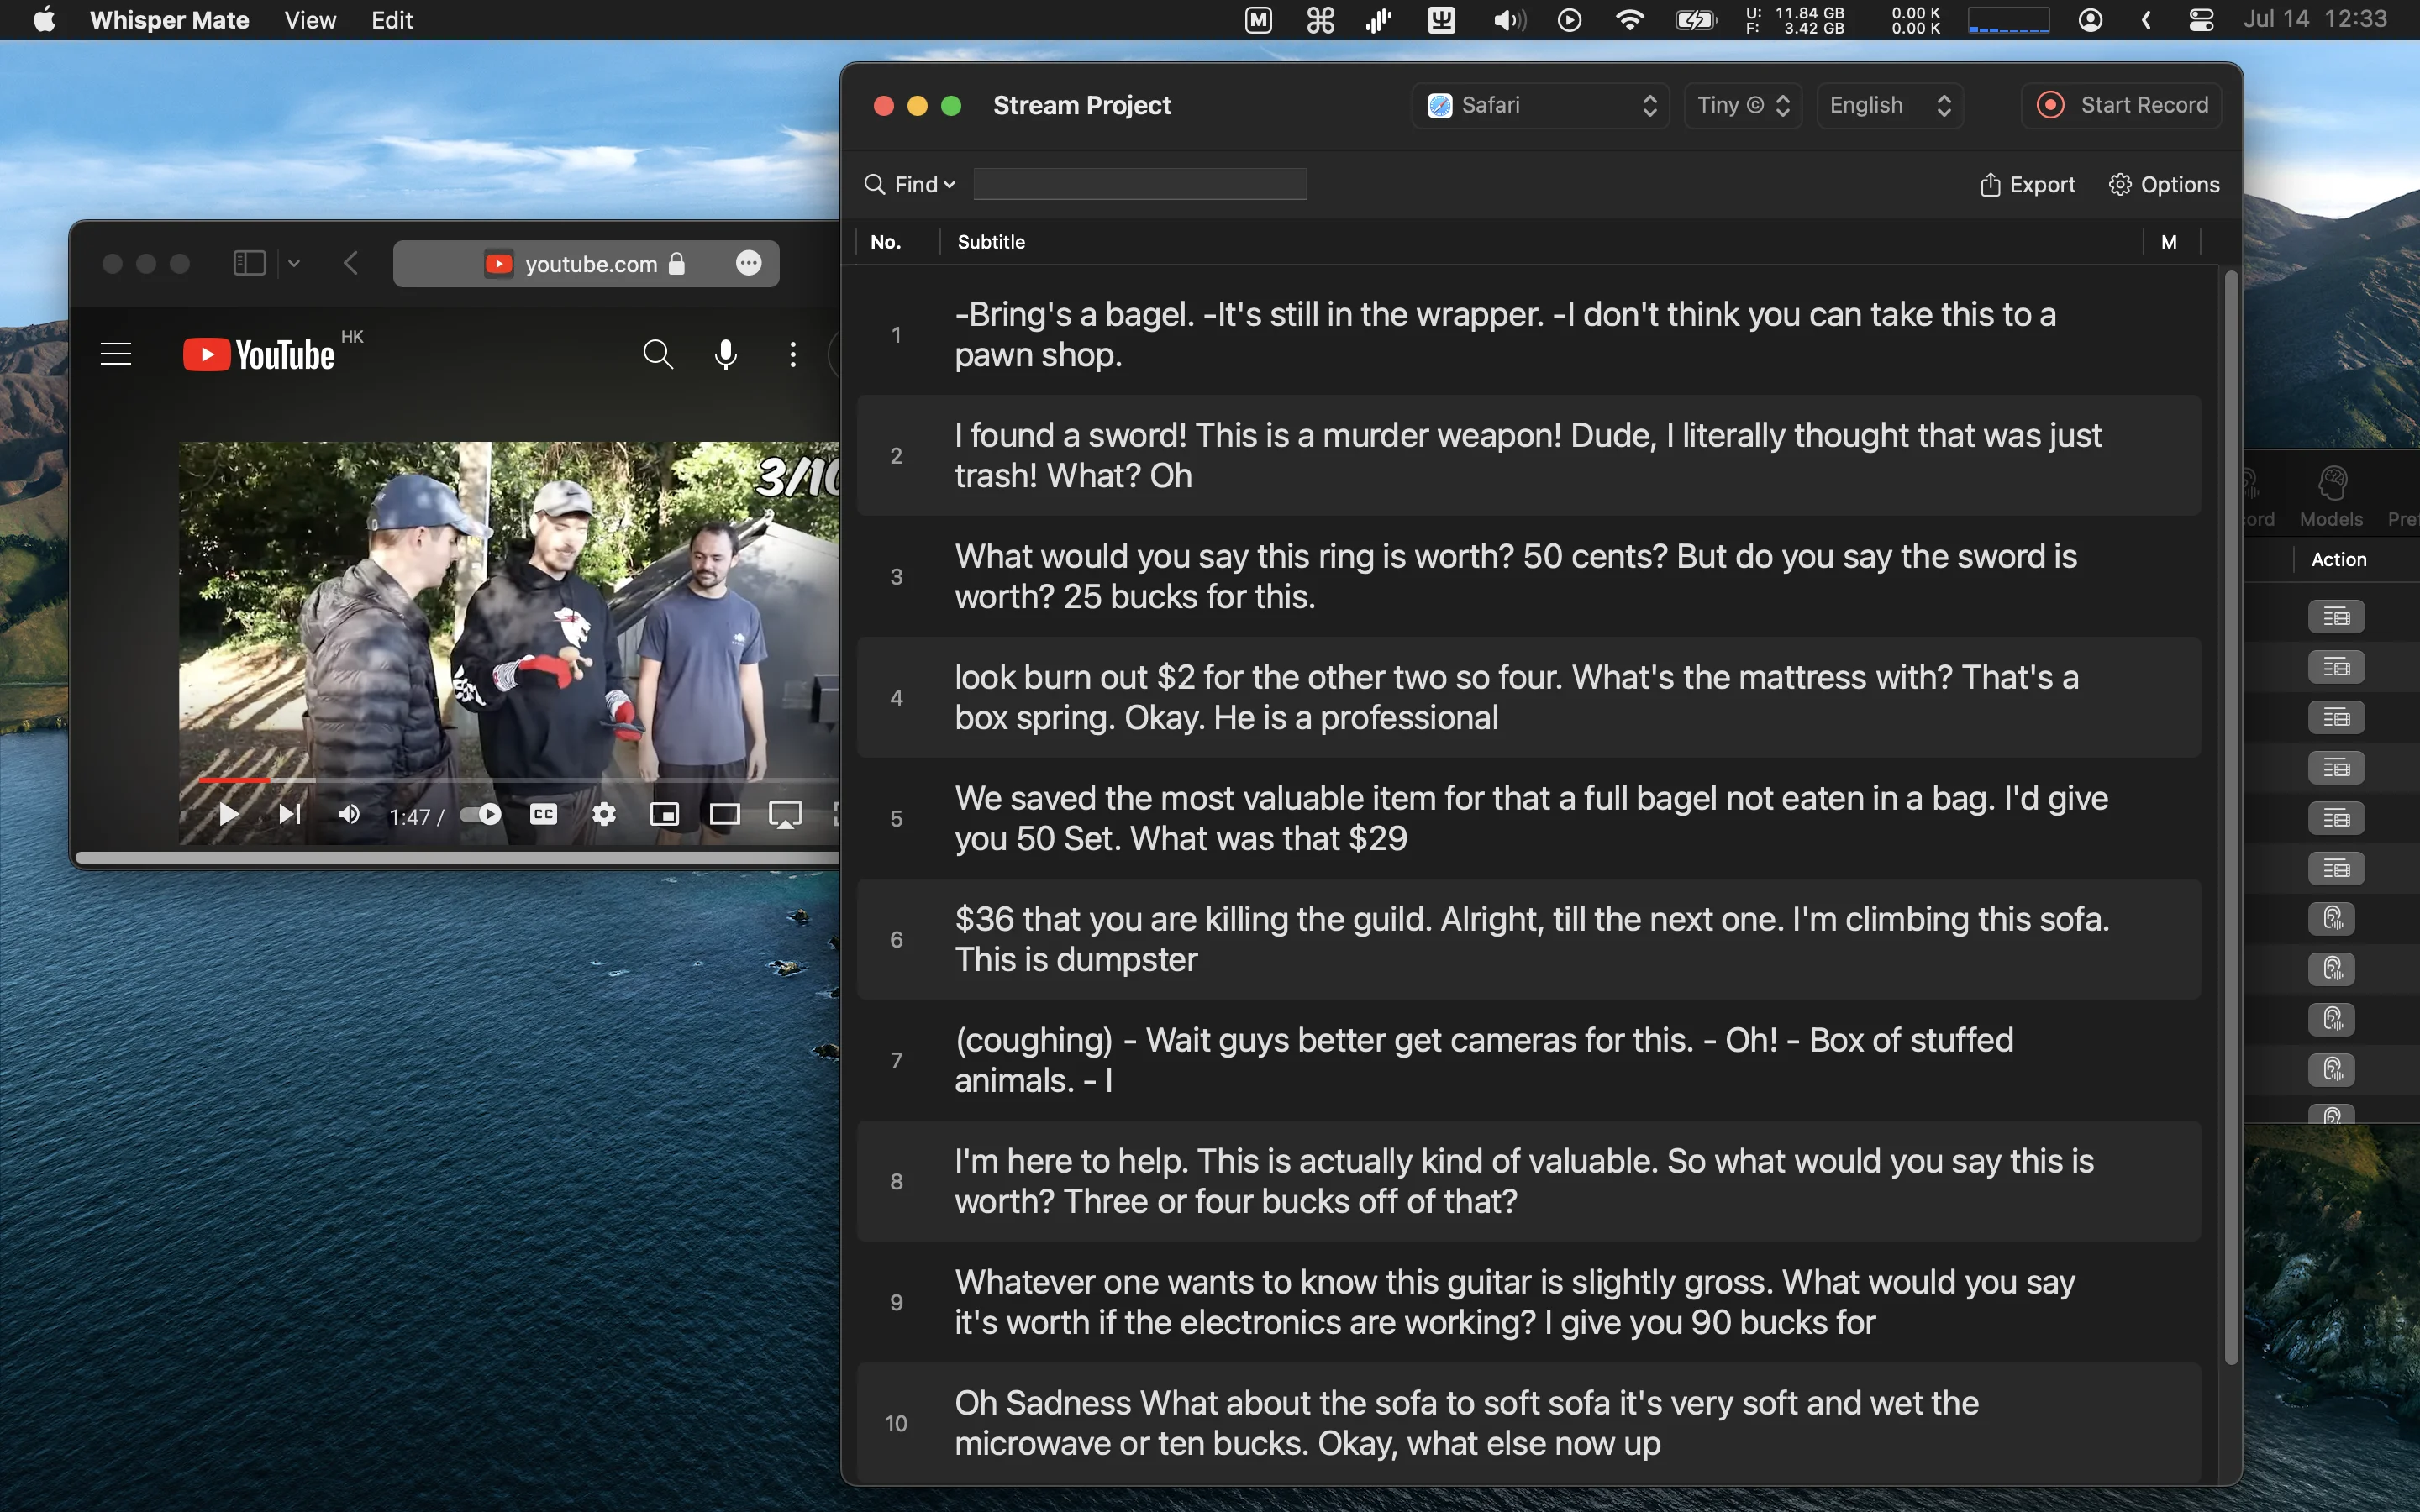Select subtitle row 7 '(coughing) - Wait guys'
Viewport: 2420px width, 1512px height.
pyautogui.click(x=1529, y=1060)
